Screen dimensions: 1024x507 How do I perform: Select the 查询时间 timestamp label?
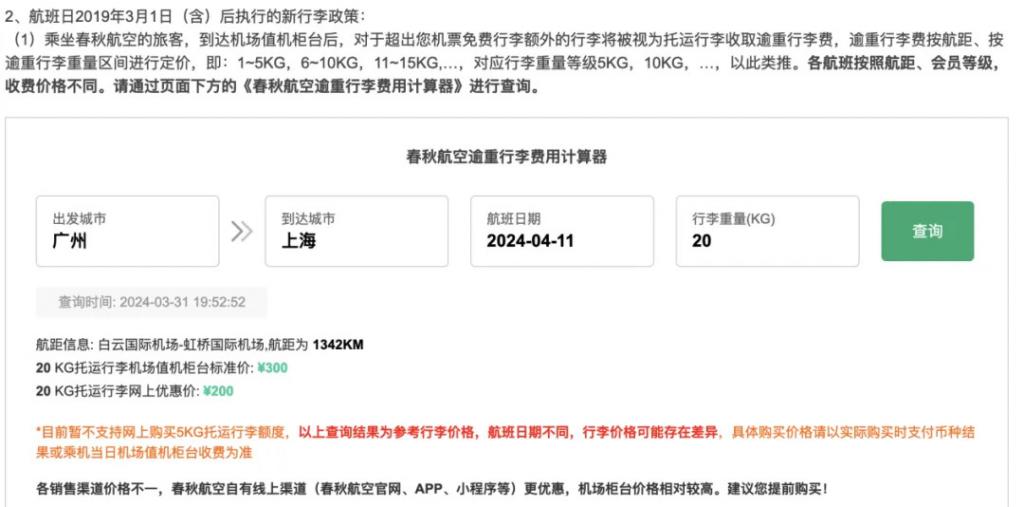pyautogui.click(x=152, y=303)
